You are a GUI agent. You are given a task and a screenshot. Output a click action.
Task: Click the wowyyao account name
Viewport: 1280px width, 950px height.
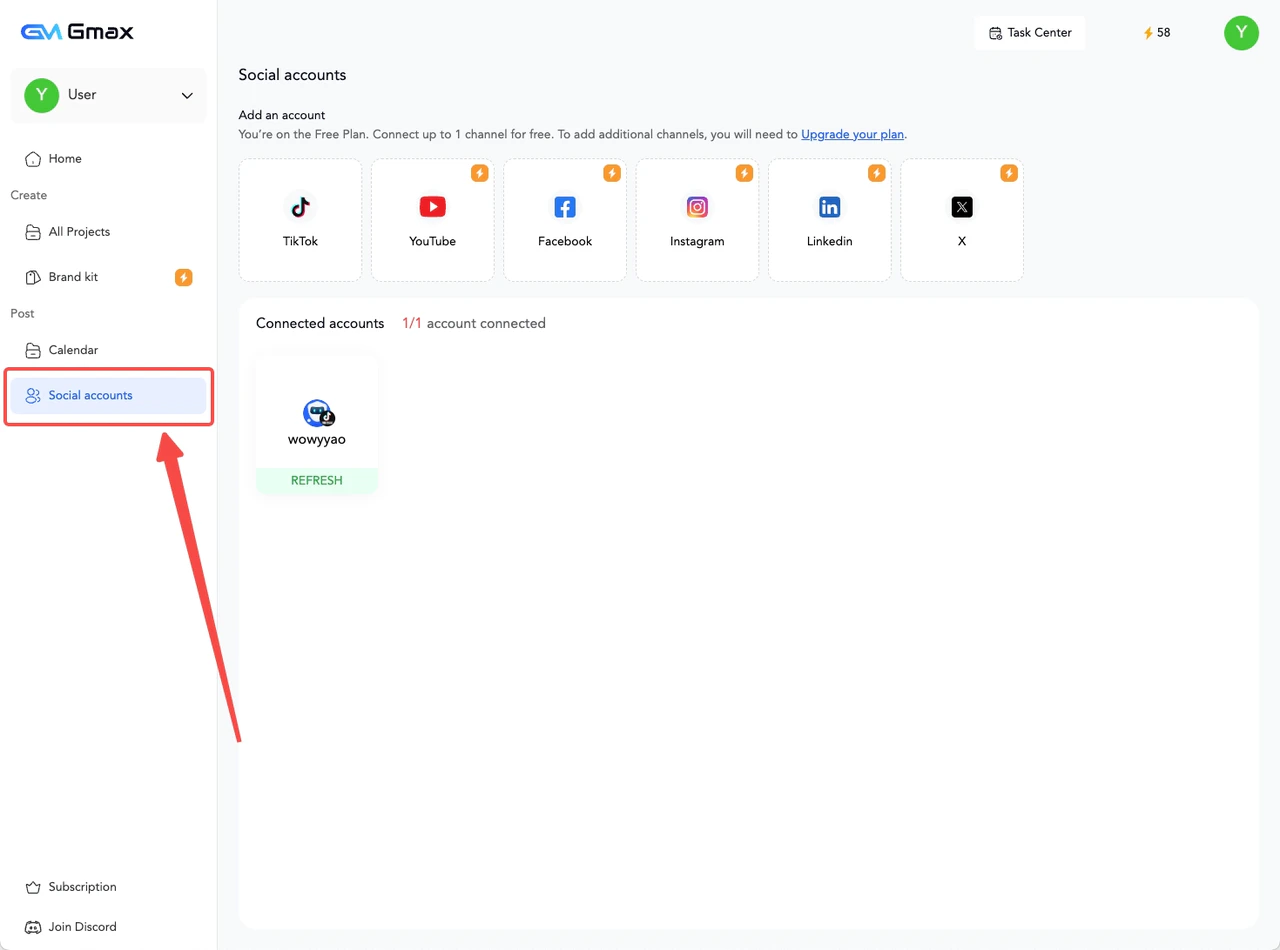[317, 439]
